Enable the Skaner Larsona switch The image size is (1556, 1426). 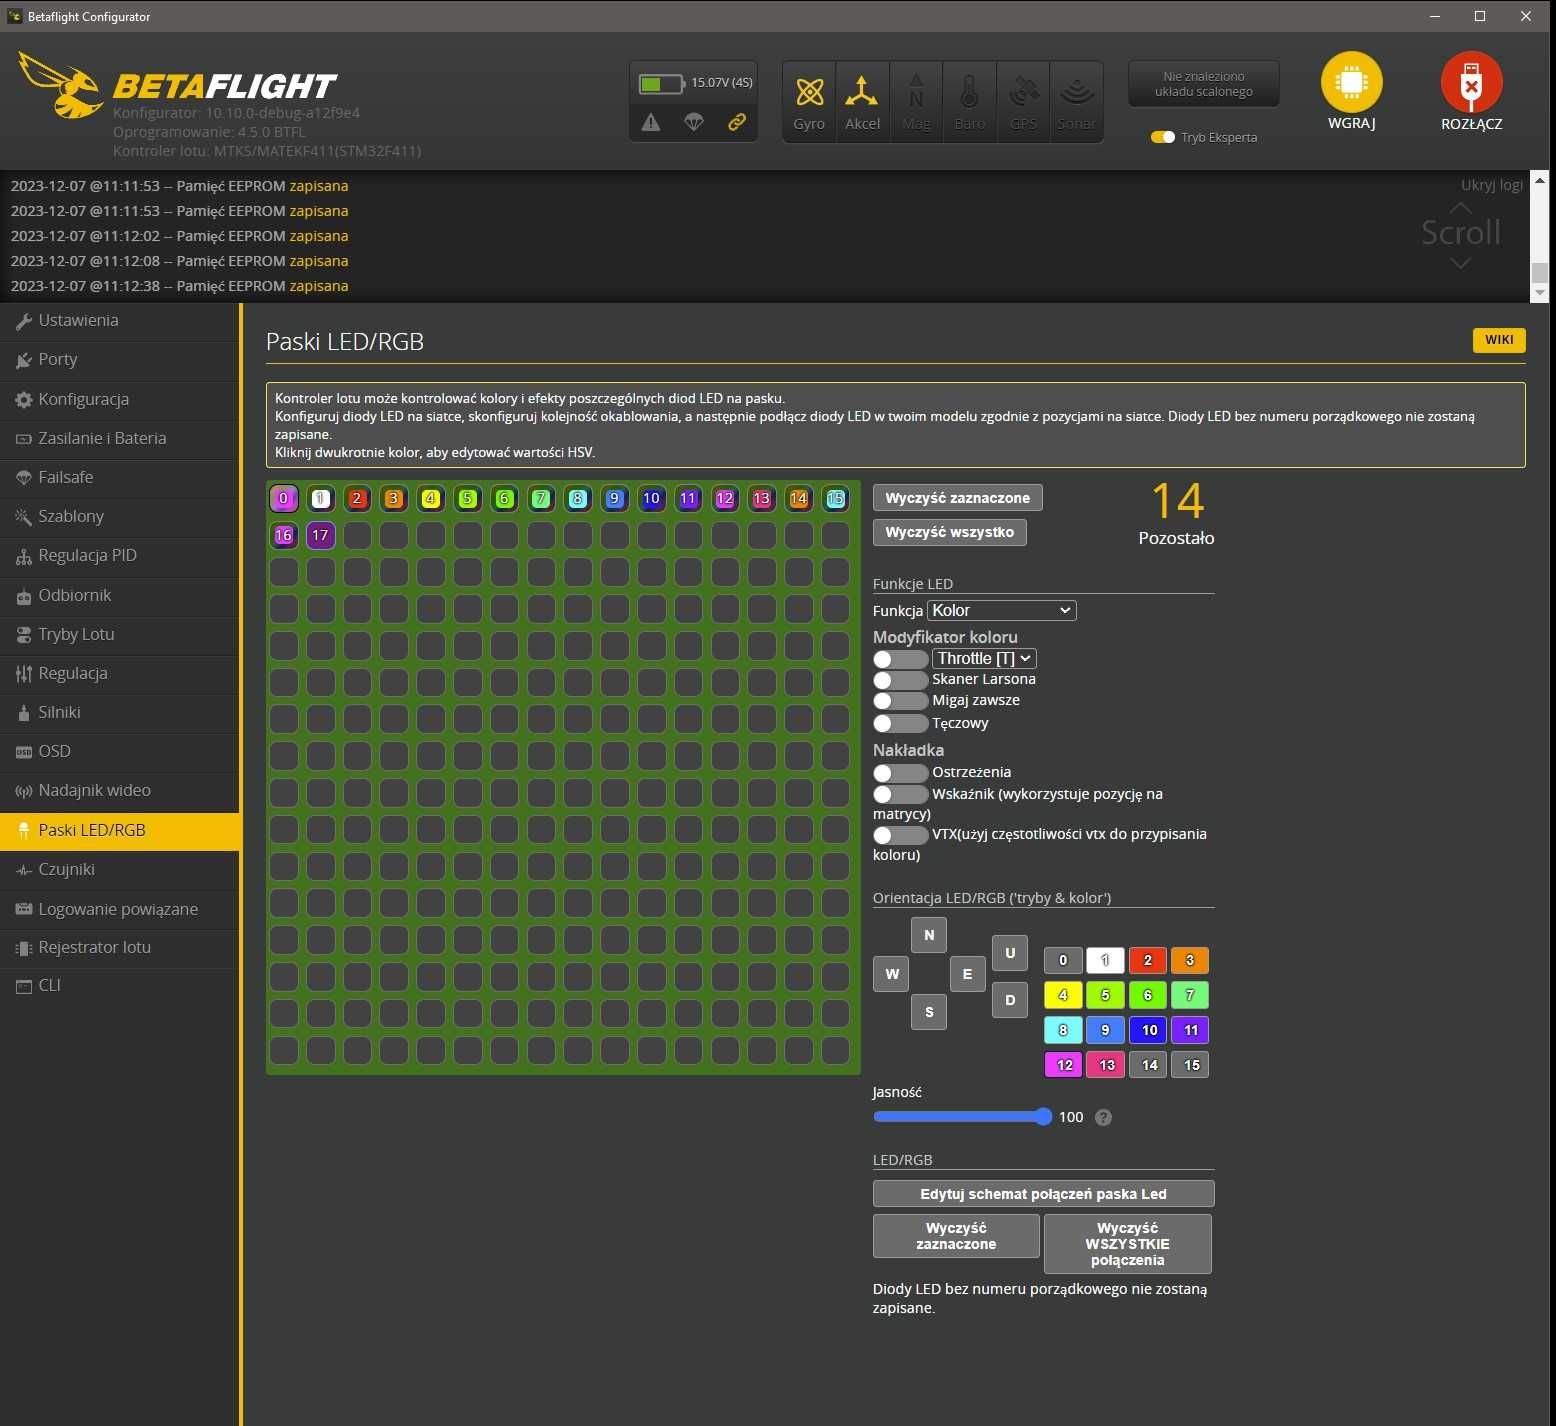[x=900, y=680]
